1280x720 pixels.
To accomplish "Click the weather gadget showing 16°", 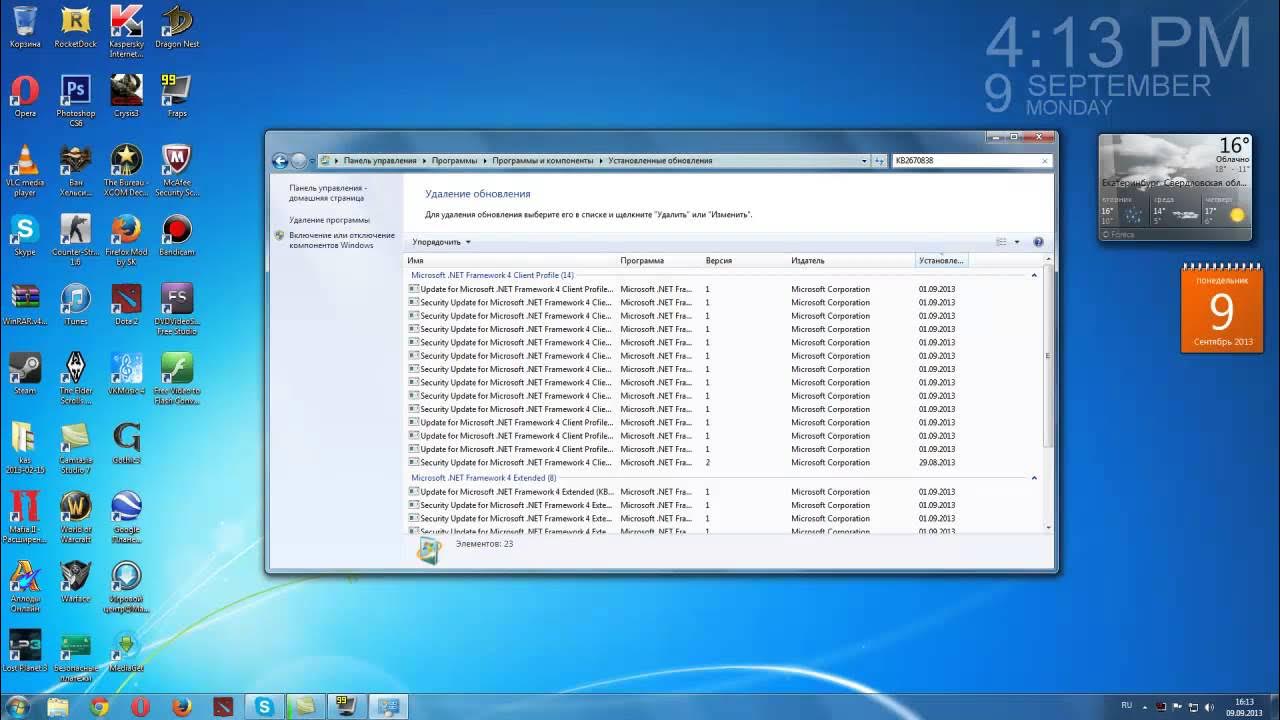I will (x=1175, y=187).
